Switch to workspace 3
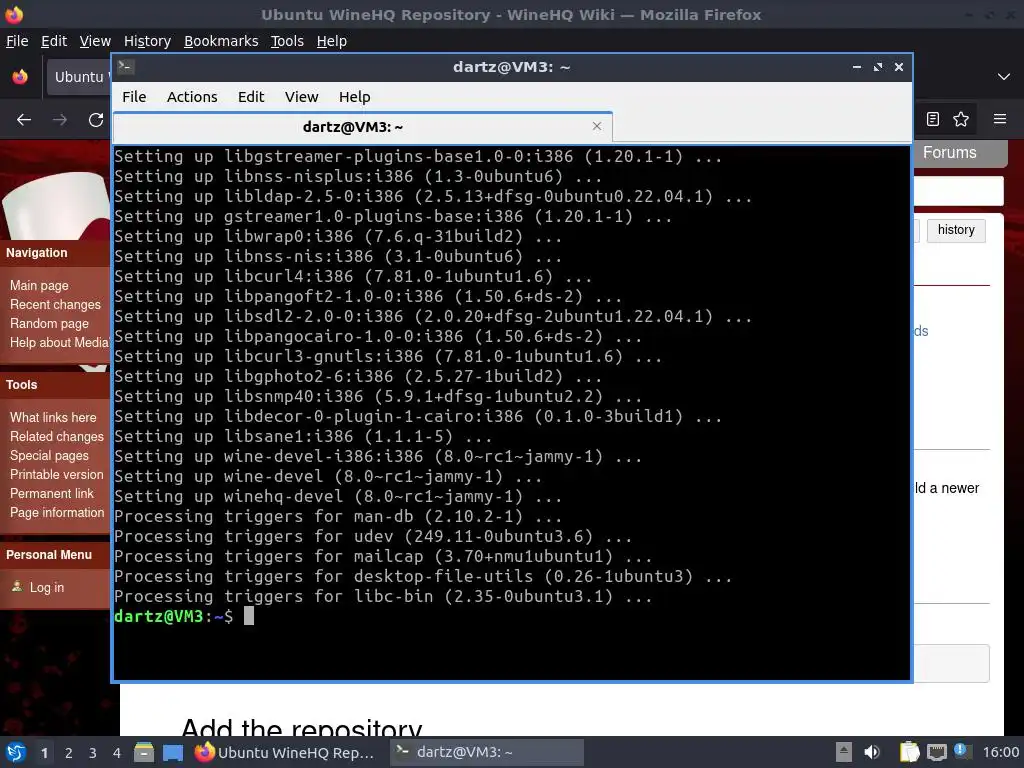Image resolution: width=1024 pixels, height=768 pixels. pos(93,753)
